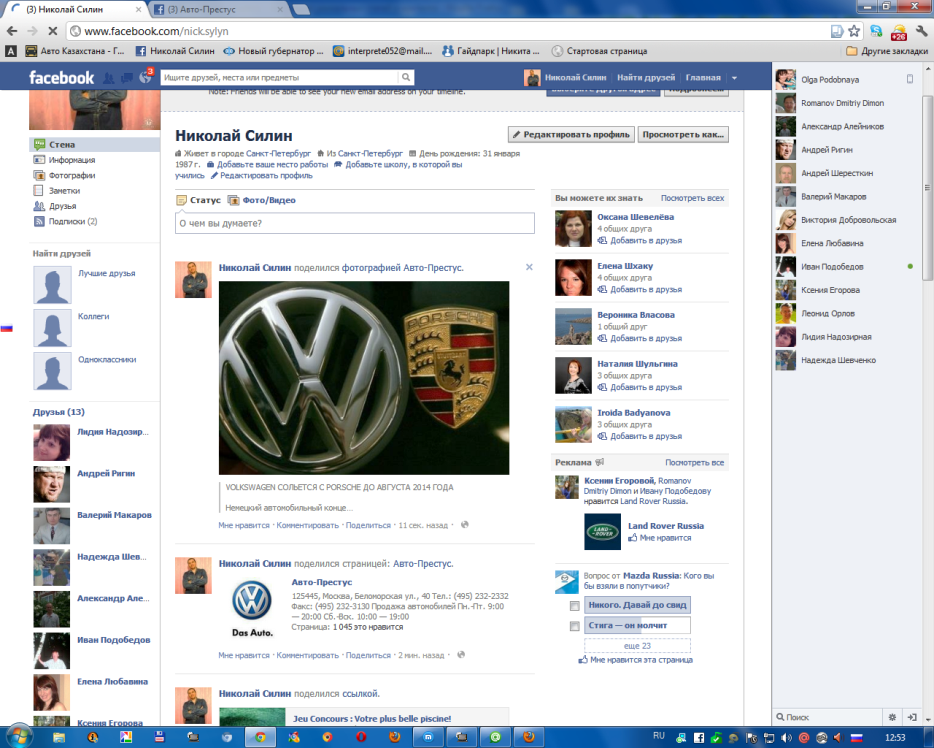
Task: Open Лучшие друзья friend list
Action: 107,273
